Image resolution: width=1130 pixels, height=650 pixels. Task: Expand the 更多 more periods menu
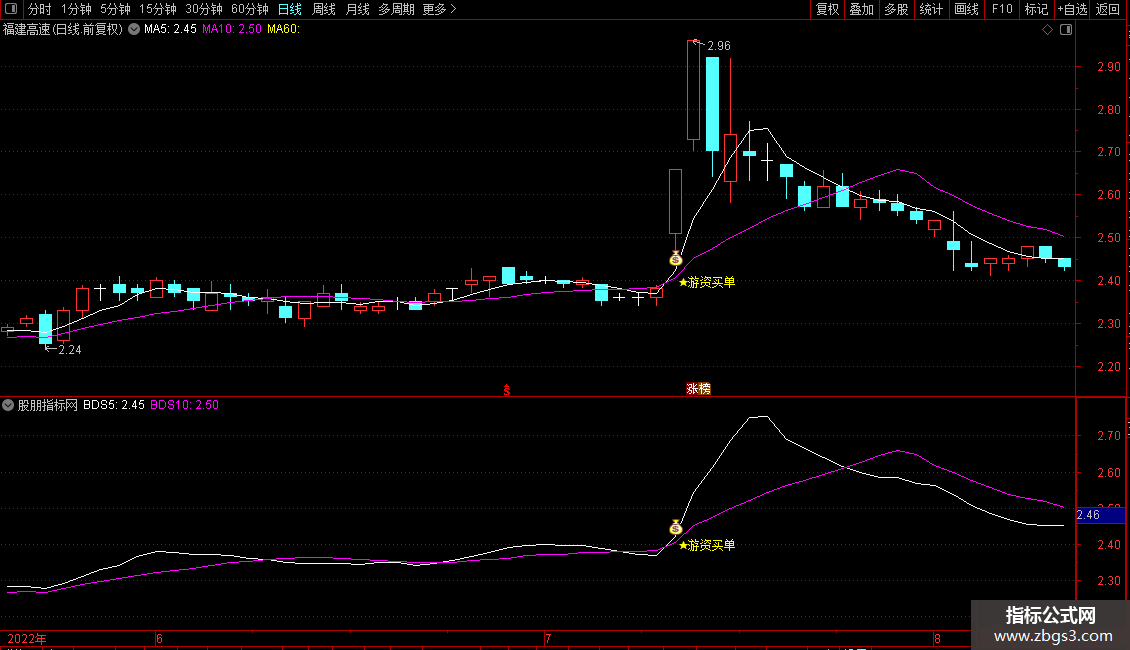coord(440,9)
